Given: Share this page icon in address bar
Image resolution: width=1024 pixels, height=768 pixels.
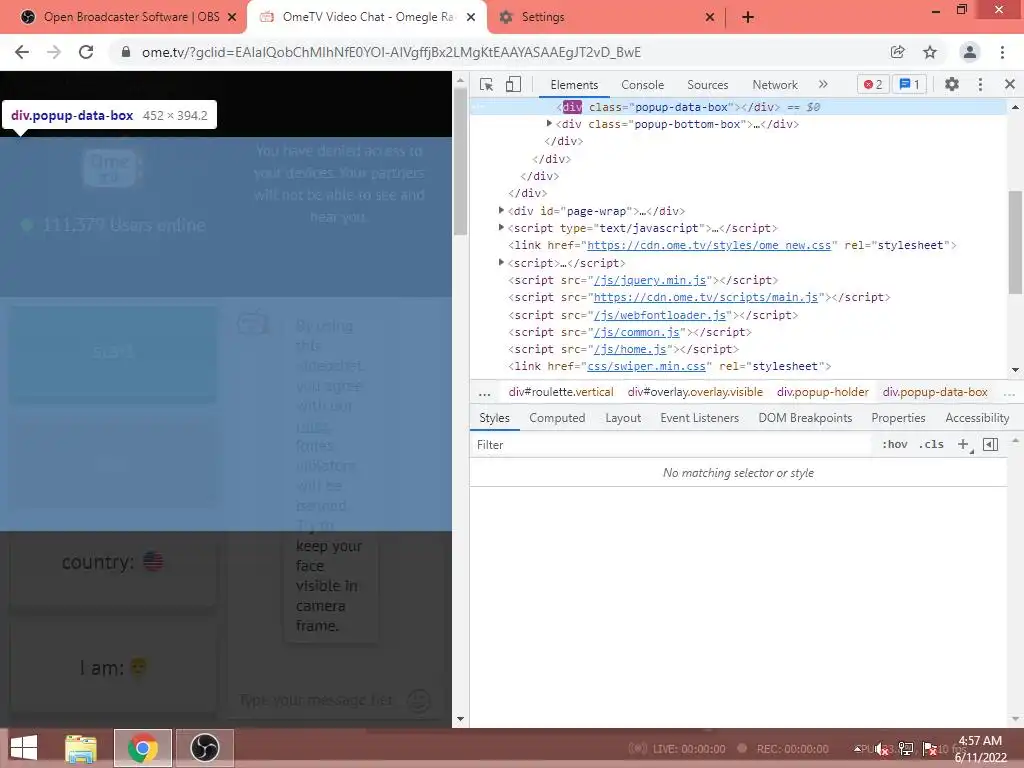Looking at the screenshot, I should coord(897,52).
